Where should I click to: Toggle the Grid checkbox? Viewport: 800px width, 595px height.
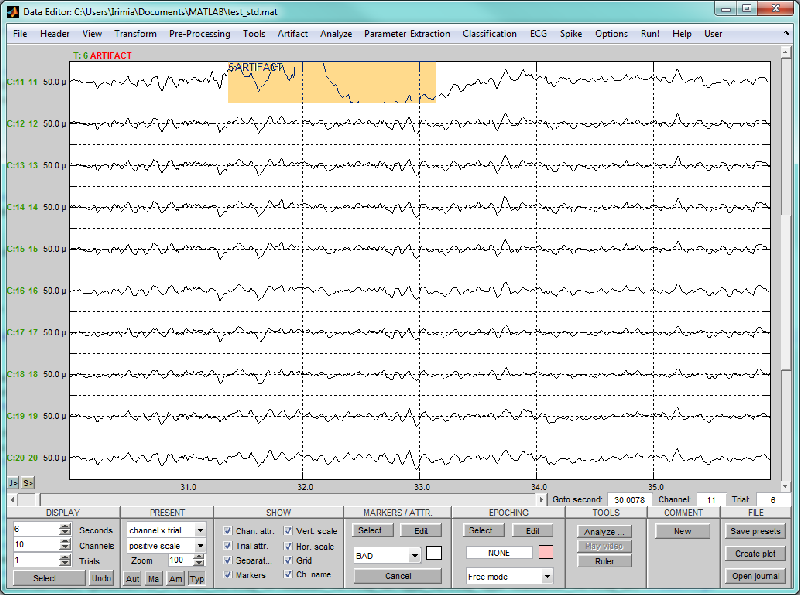point(288,560)
